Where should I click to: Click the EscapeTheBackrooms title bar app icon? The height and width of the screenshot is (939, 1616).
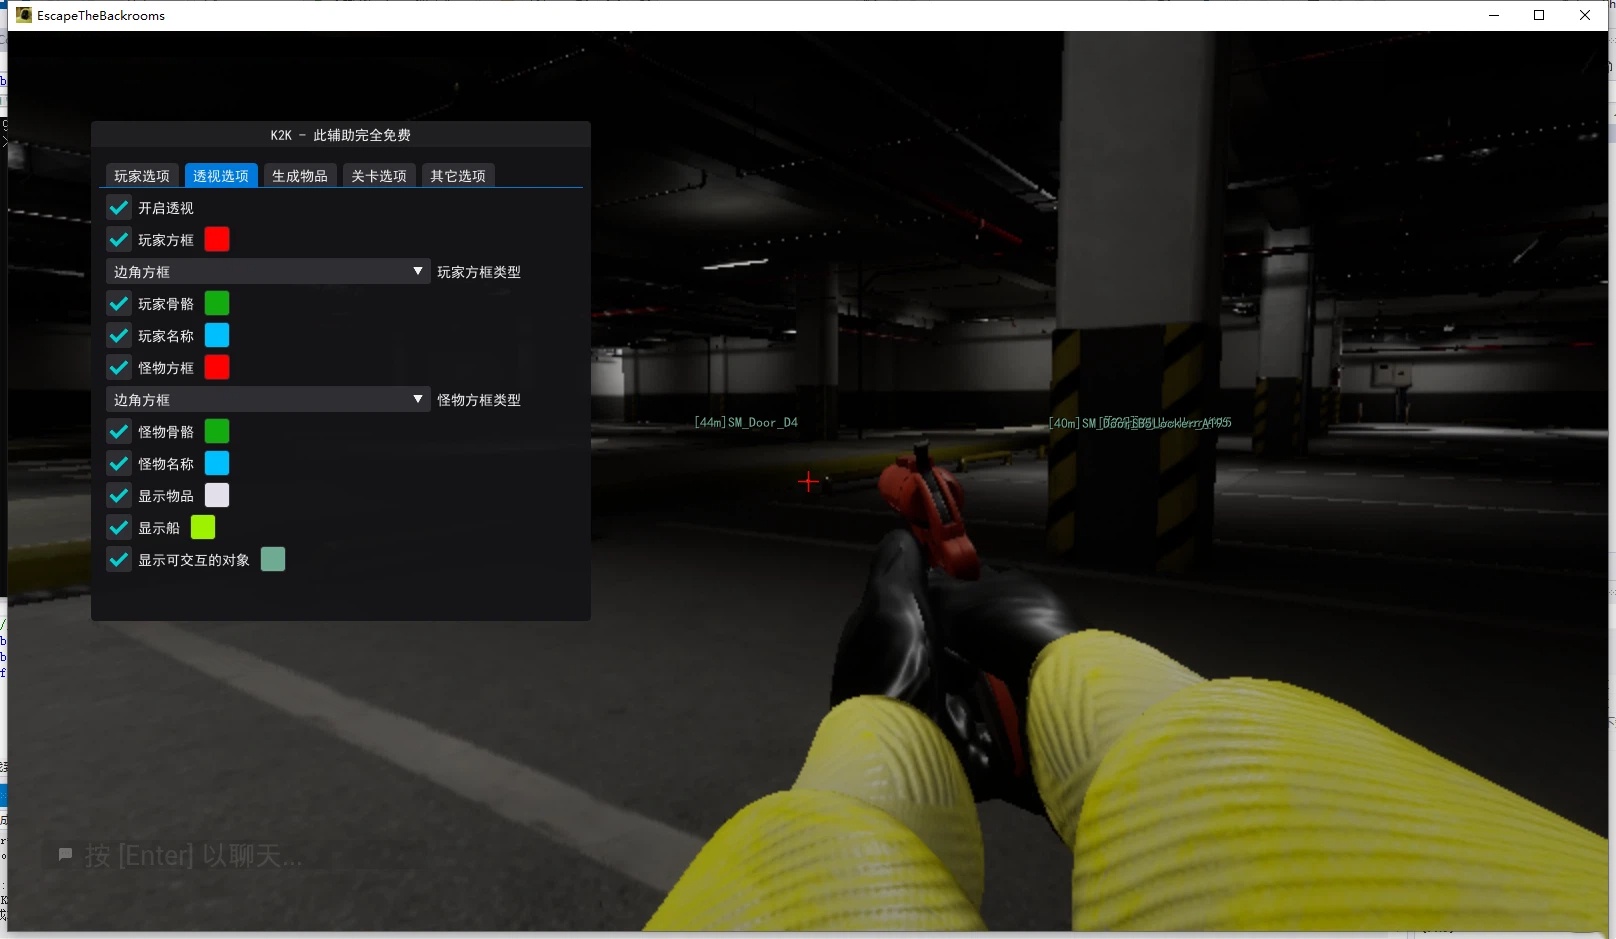click(x=24, y=15)
